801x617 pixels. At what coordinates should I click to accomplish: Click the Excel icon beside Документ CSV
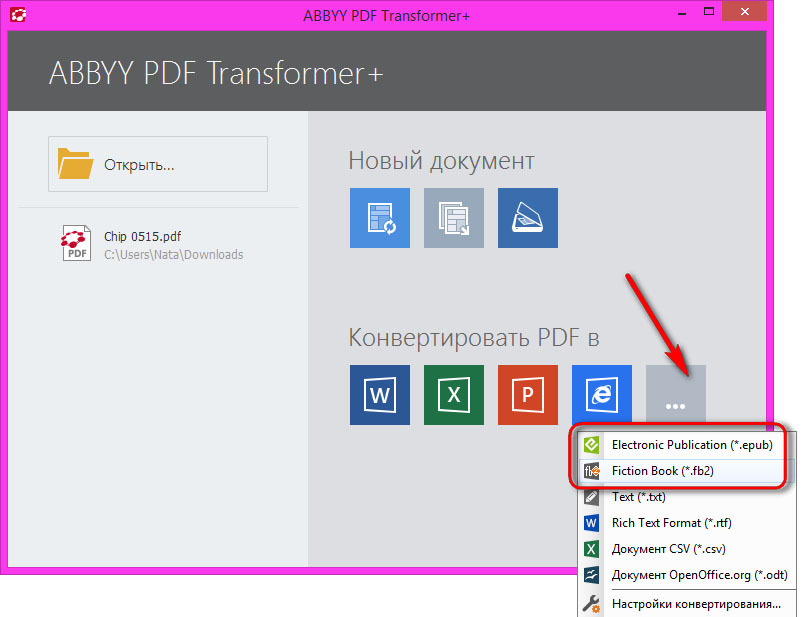[592, 549]
